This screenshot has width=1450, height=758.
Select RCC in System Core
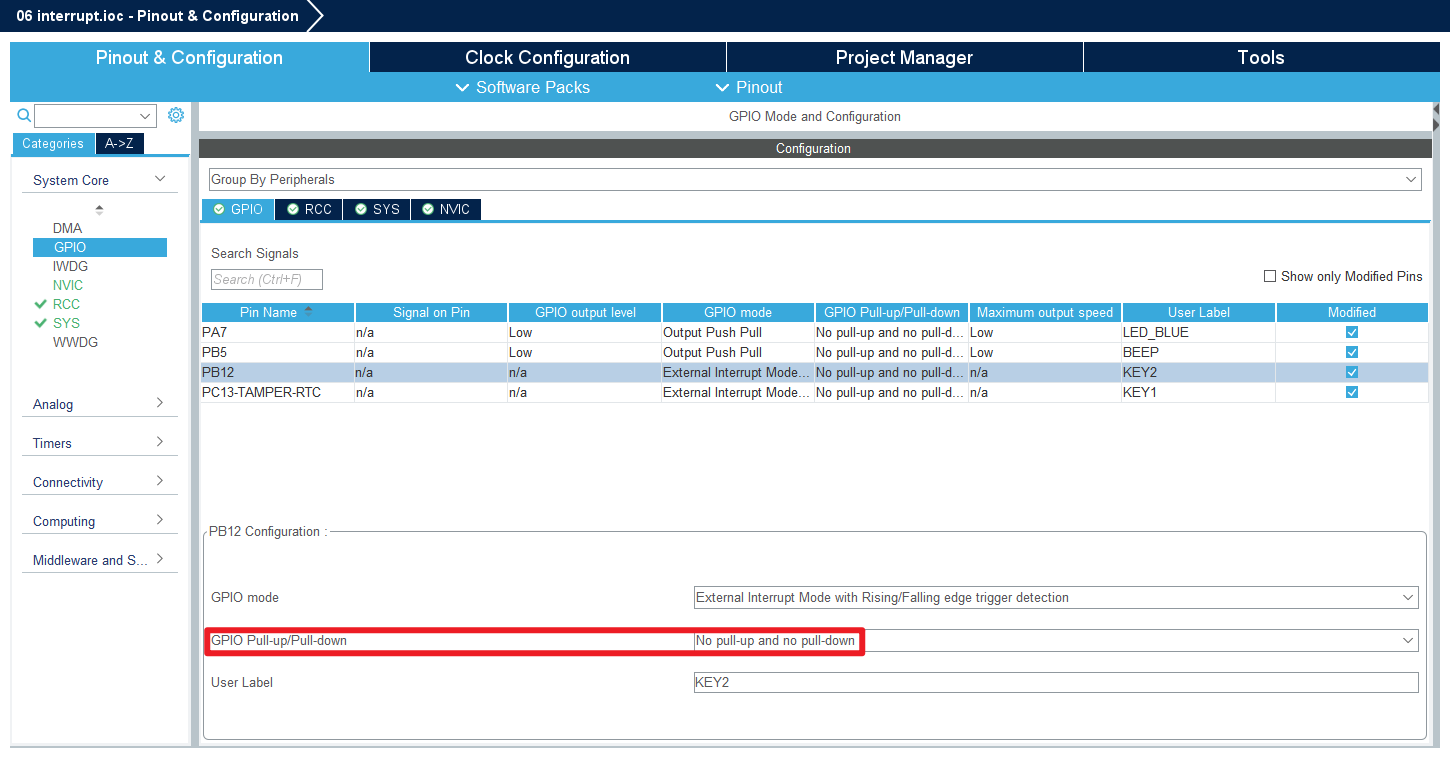tap(66, 304)
